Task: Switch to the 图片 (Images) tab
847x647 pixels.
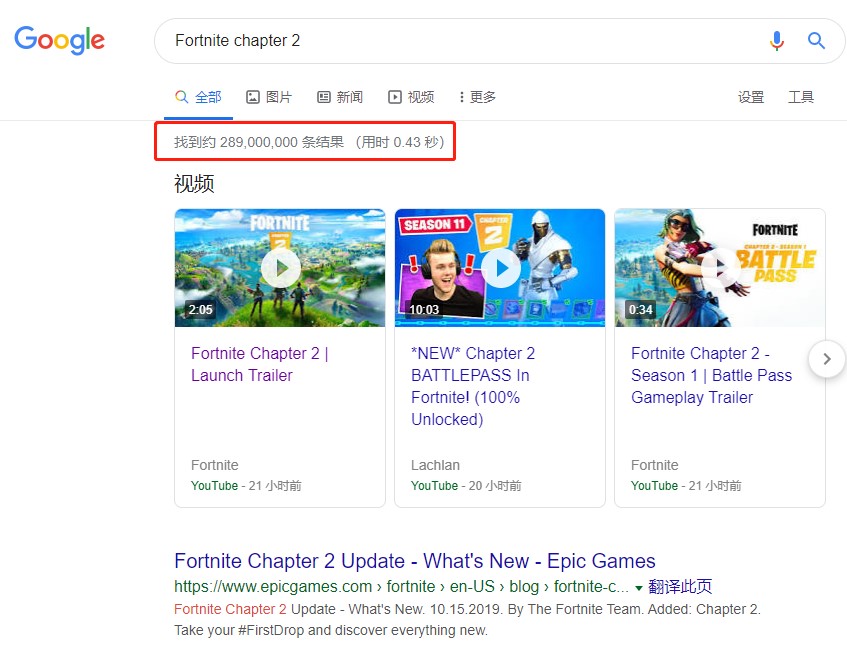Action: pos(269,97)
